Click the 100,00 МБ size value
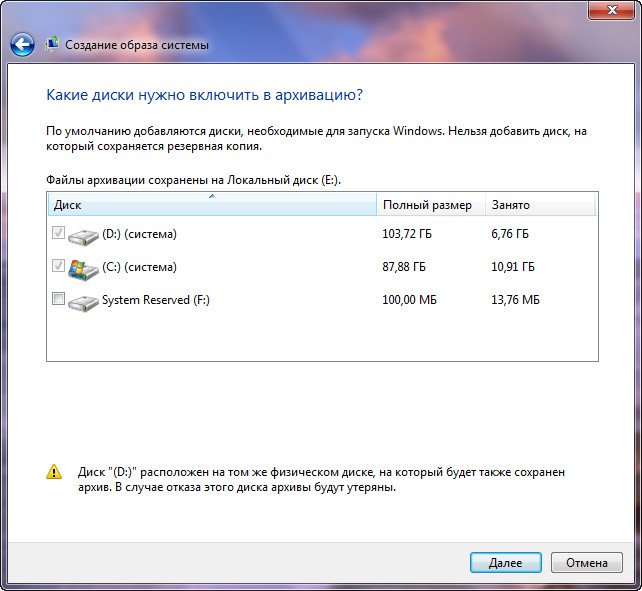 (x=409, y=300)
